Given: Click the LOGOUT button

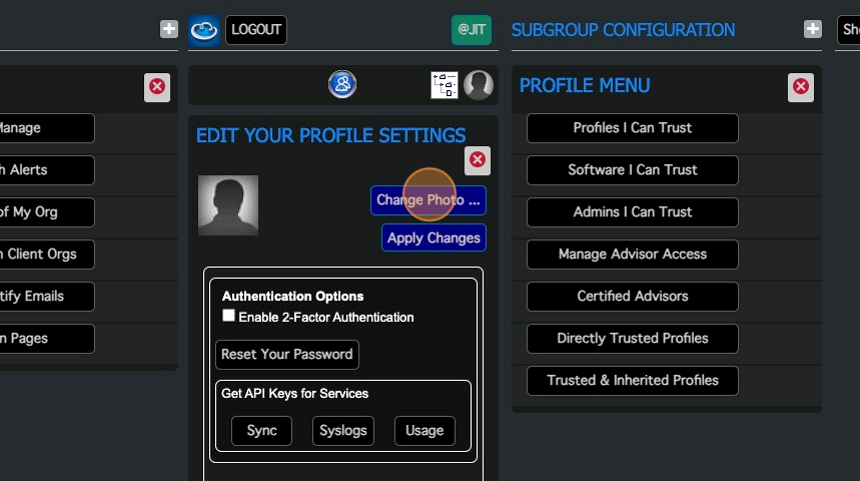Looking at the screenshot, I should coord(256,30).
